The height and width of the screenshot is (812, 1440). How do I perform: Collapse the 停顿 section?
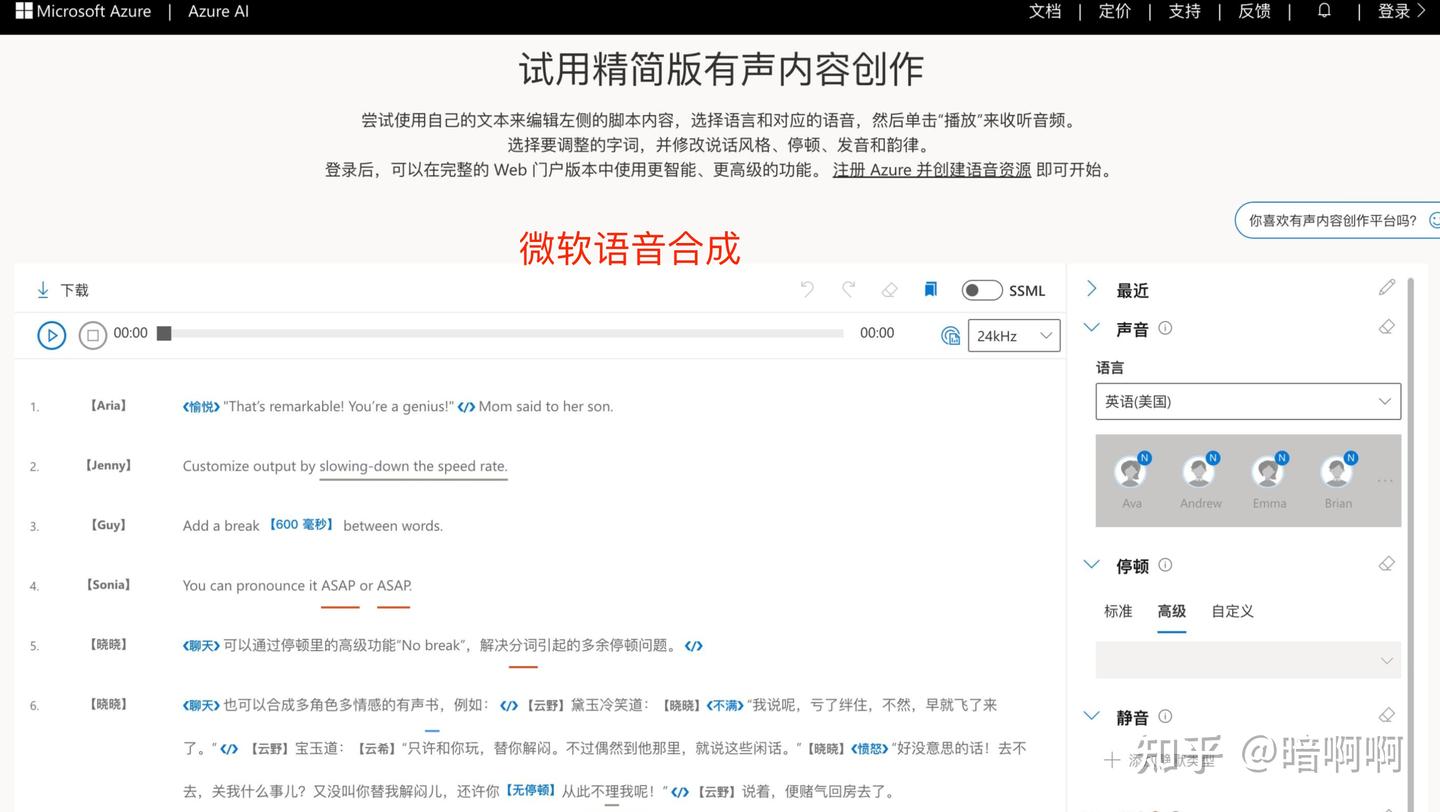(1092, 564)
